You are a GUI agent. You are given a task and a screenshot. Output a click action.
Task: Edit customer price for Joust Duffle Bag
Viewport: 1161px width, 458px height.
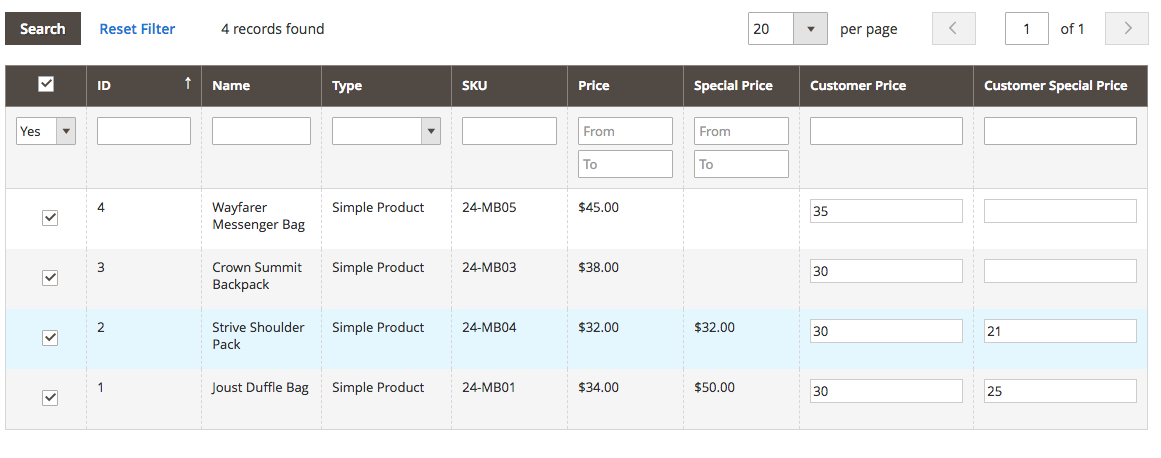(886, 391)
